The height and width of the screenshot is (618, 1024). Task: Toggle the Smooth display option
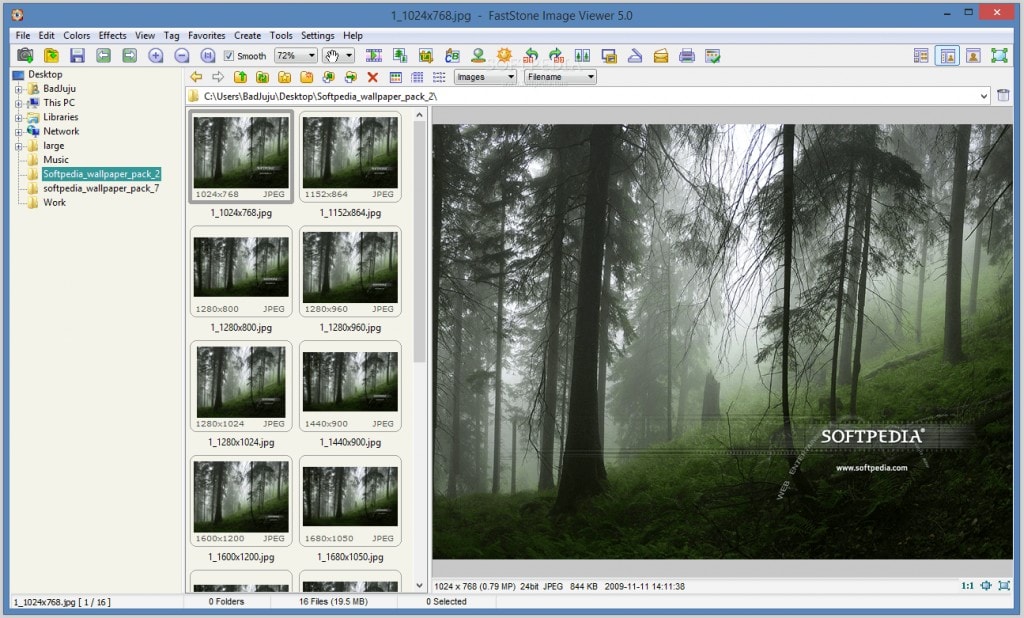click(x=228, y=56)
